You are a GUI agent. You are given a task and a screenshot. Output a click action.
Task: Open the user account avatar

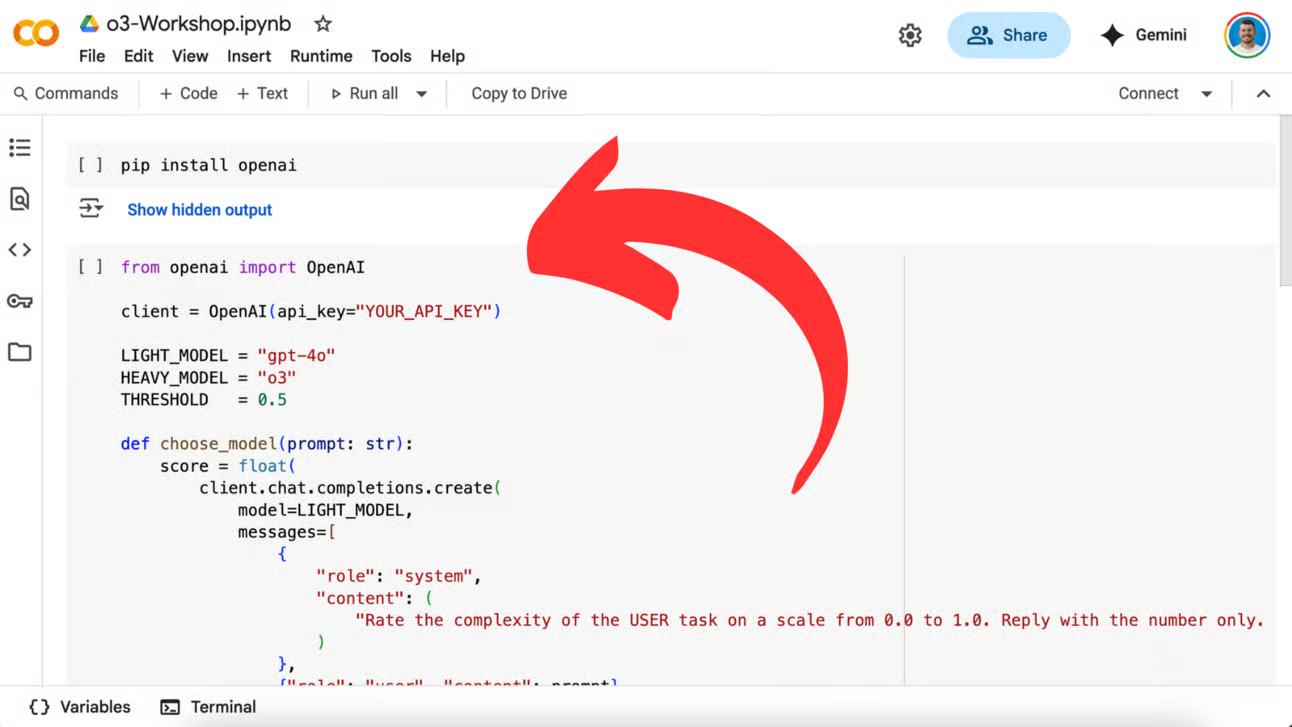pyautogui.click(x=1247, y=35)
